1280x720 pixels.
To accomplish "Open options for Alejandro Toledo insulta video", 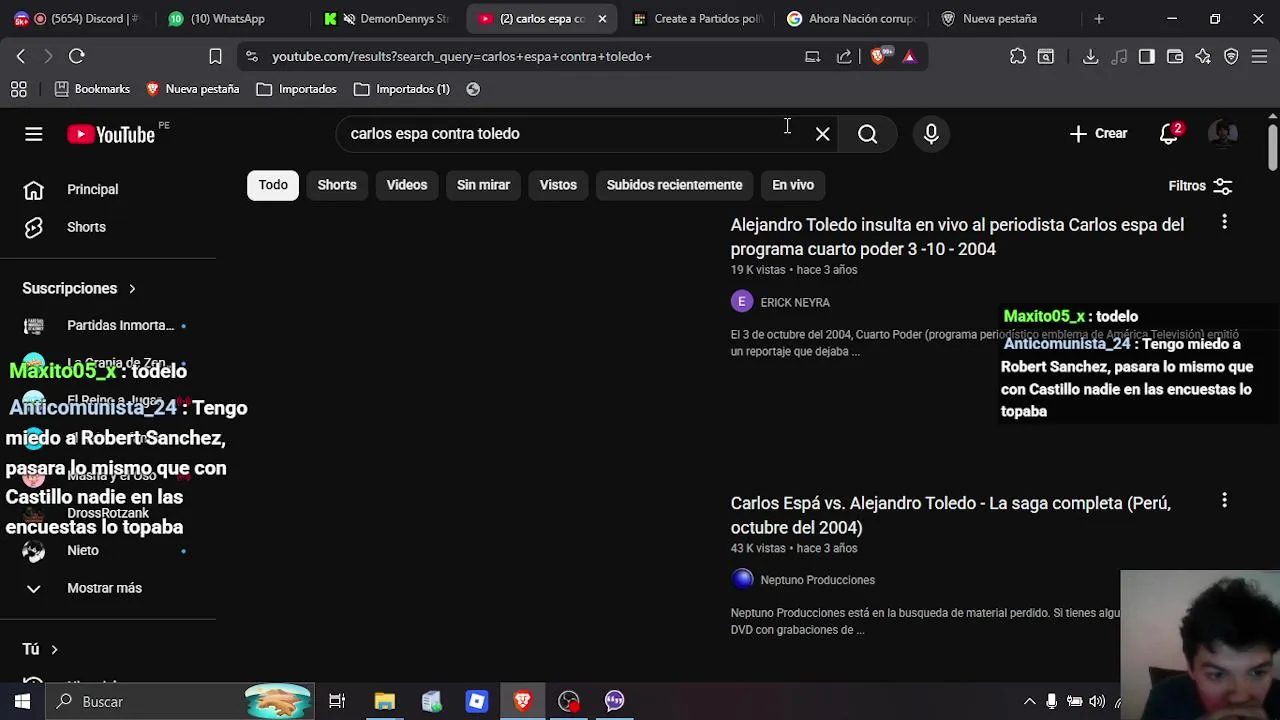I will click(x=1224, y=222).
